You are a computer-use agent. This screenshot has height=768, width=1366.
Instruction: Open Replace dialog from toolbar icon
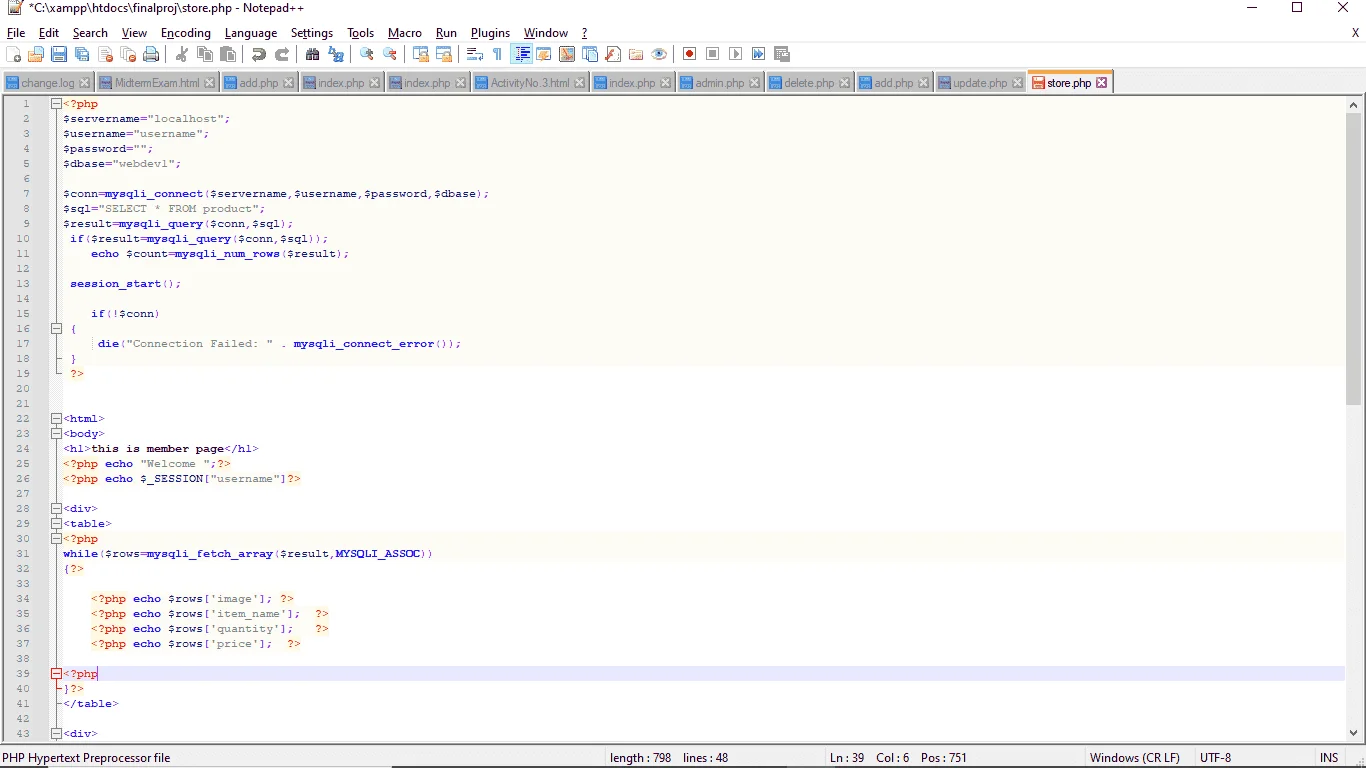[336, 54]
